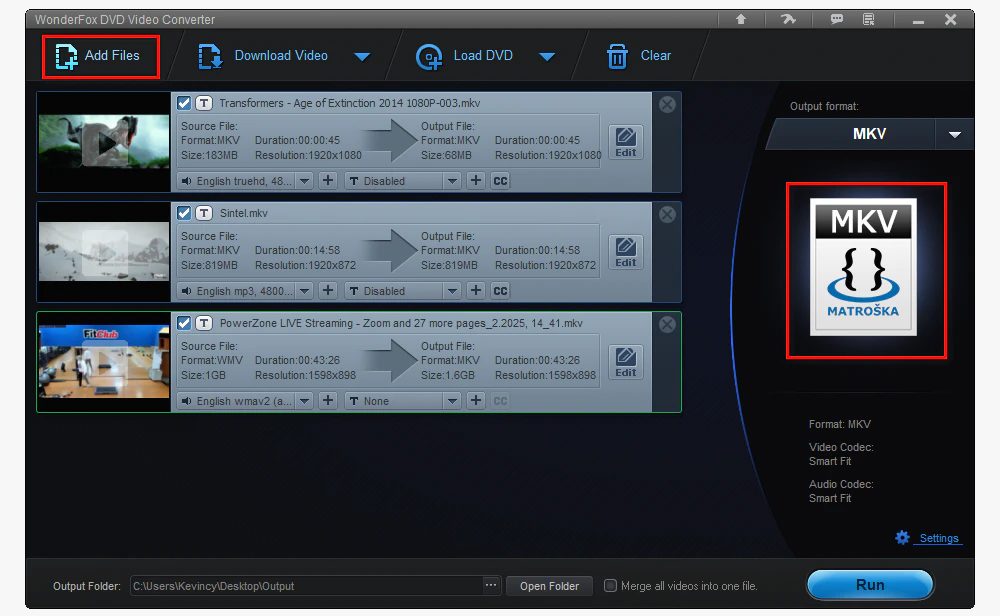The width and height of the screenshot is (1000, 616).
Task: Add subtitle file to Transformers video
Action: coord(476,181)
